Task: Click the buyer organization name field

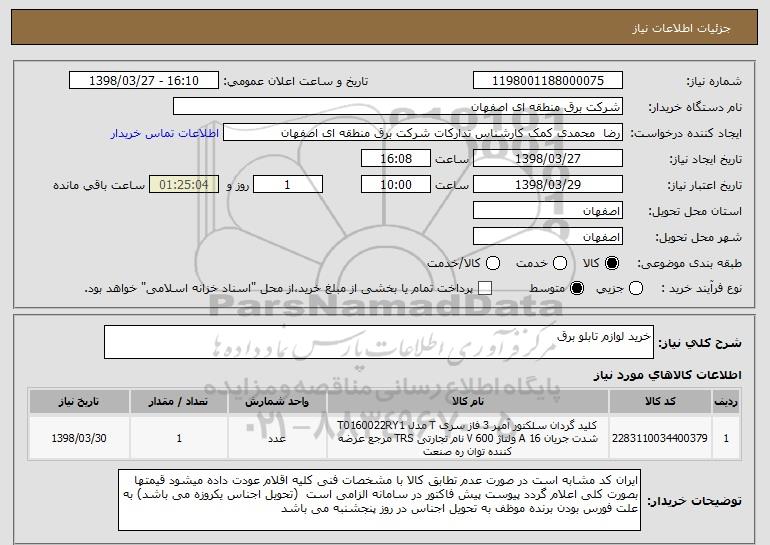Action: click(x=398, y=107)
